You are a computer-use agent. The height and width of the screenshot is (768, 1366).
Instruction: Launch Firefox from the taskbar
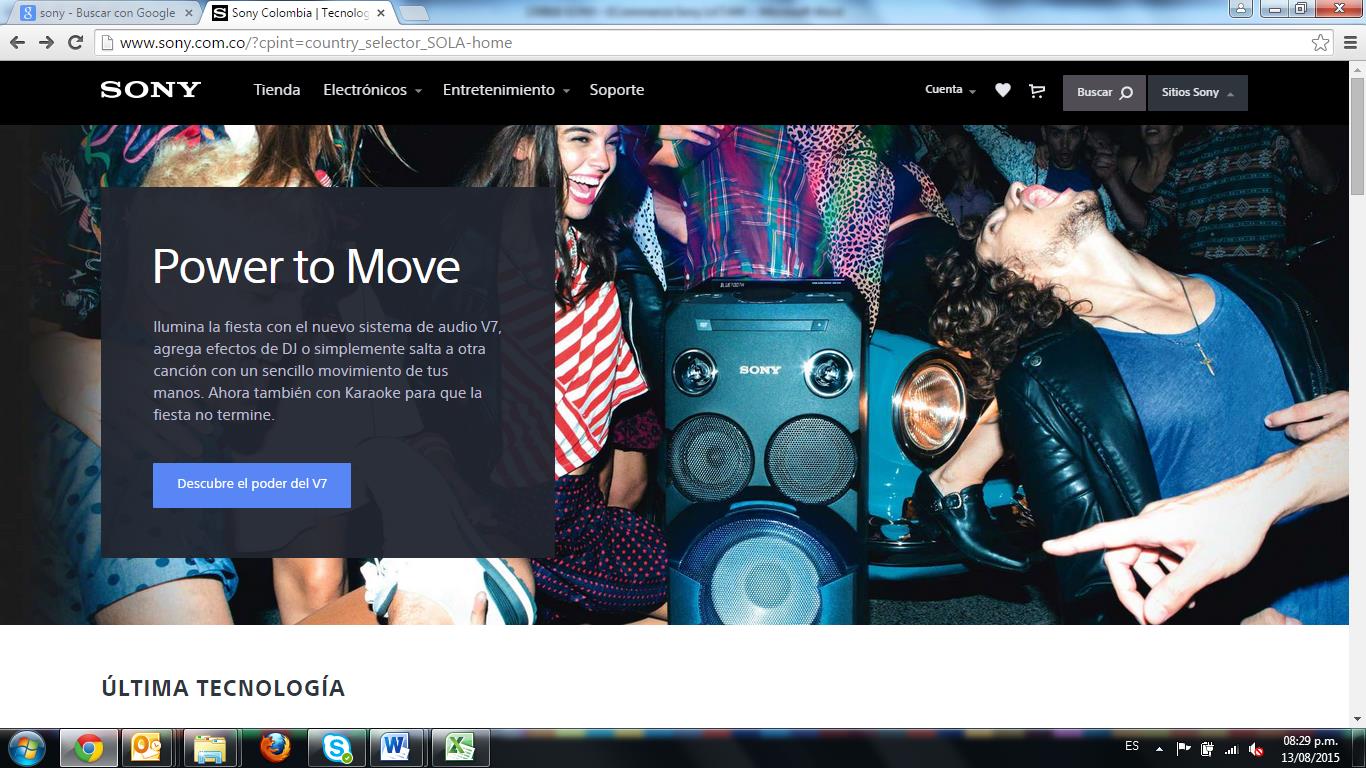[x=275, y=747]
